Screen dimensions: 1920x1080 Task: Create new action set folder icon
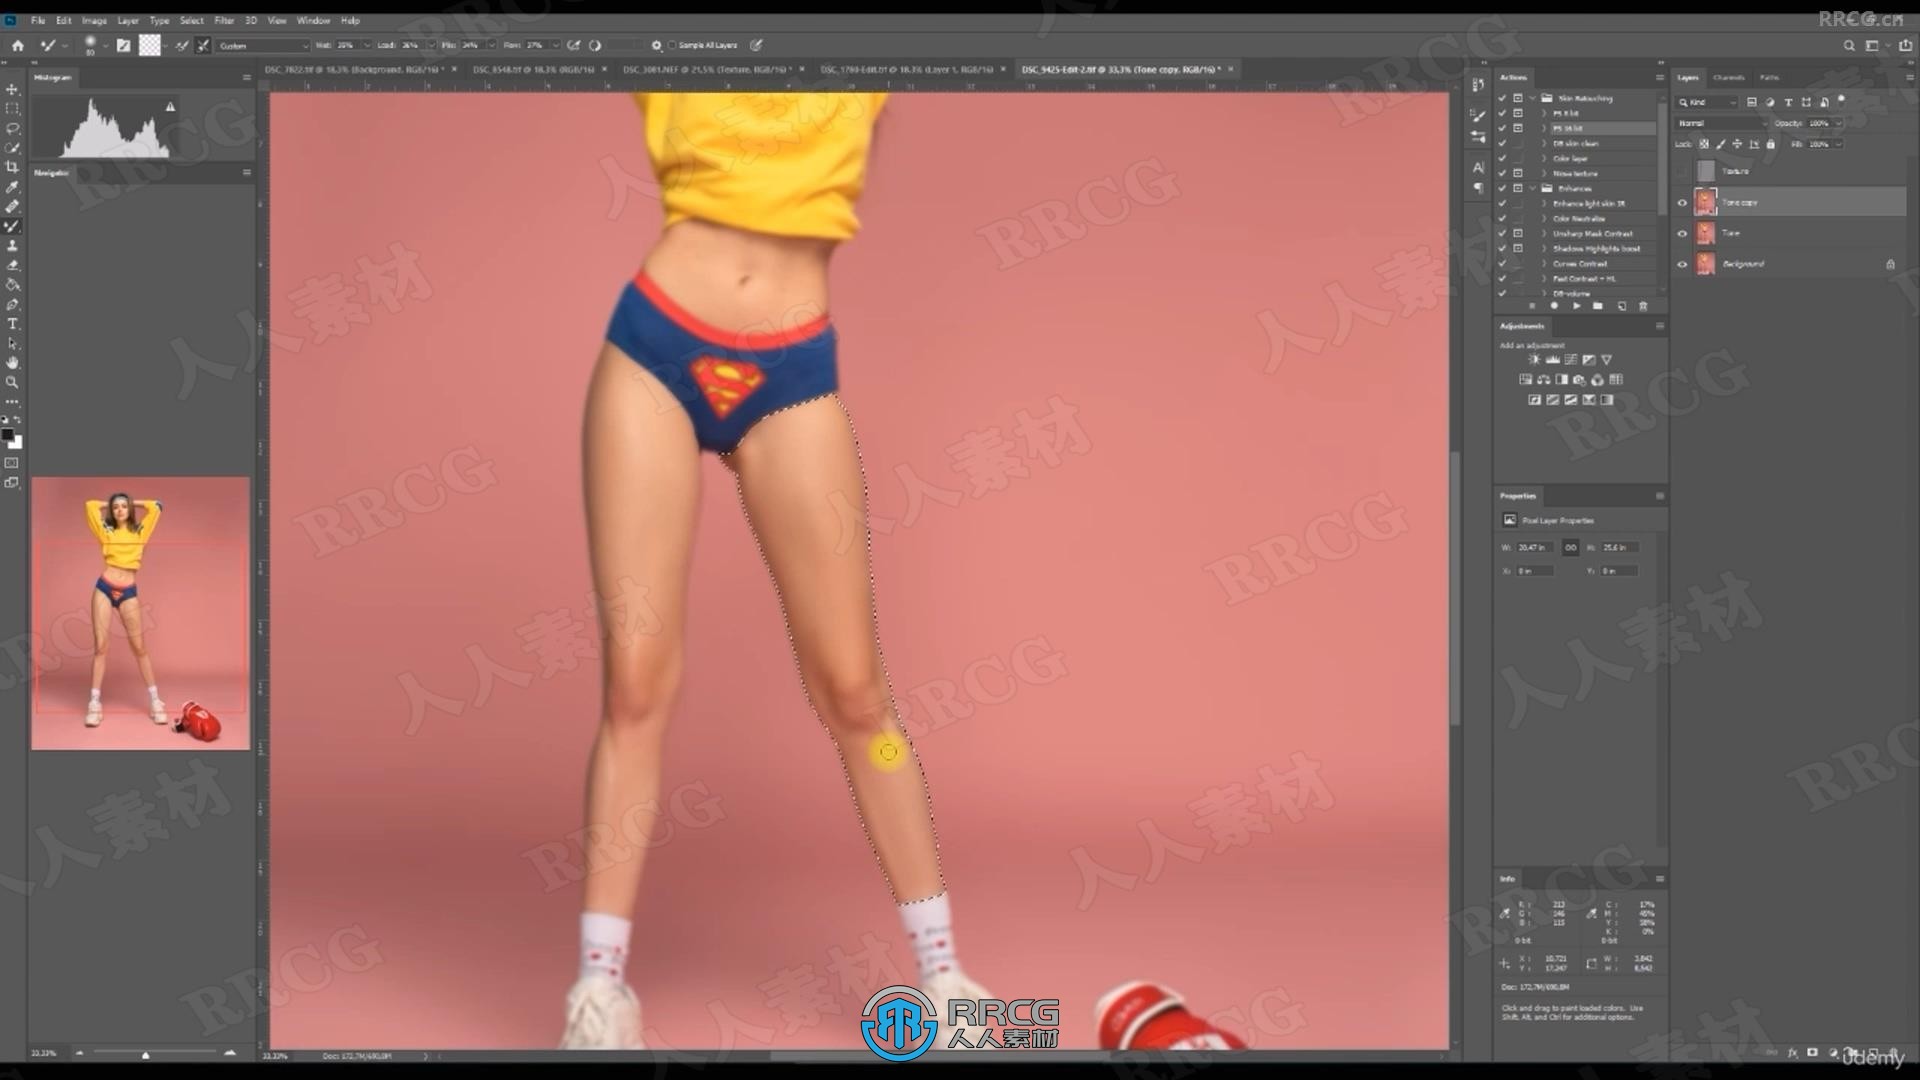1598,306
